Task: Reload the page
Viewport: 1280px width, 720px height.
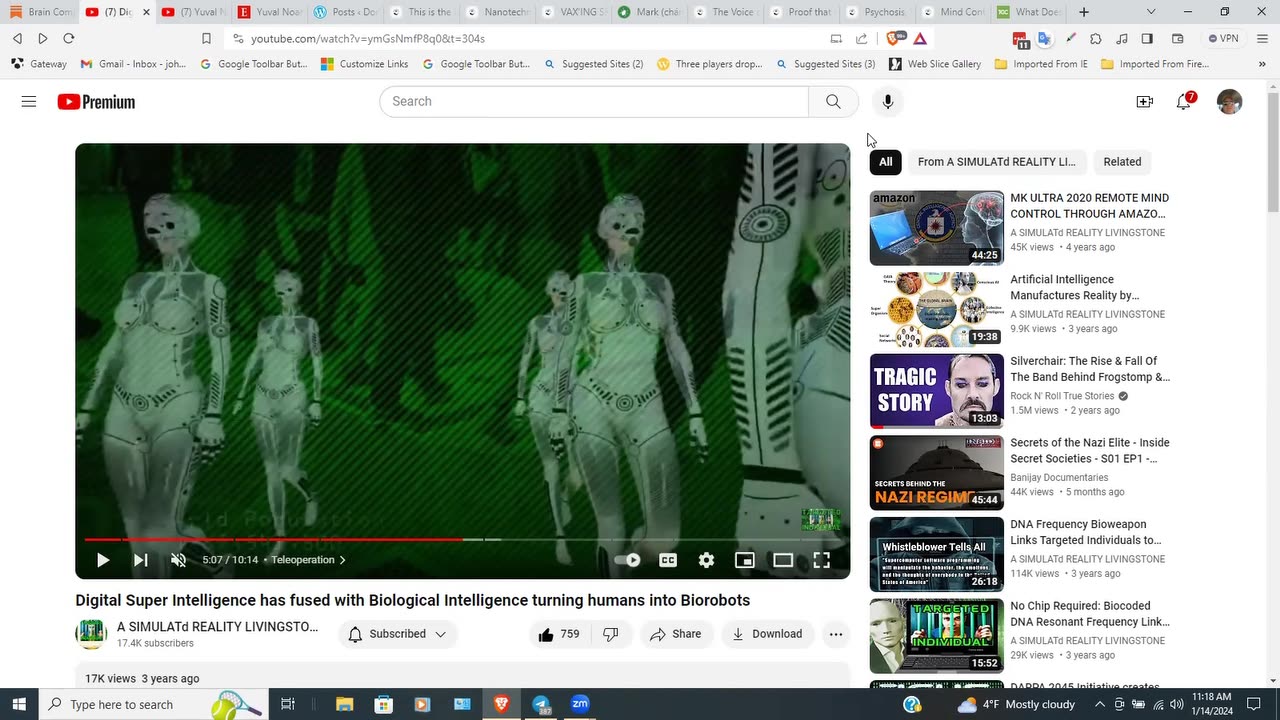Action: 69,39
